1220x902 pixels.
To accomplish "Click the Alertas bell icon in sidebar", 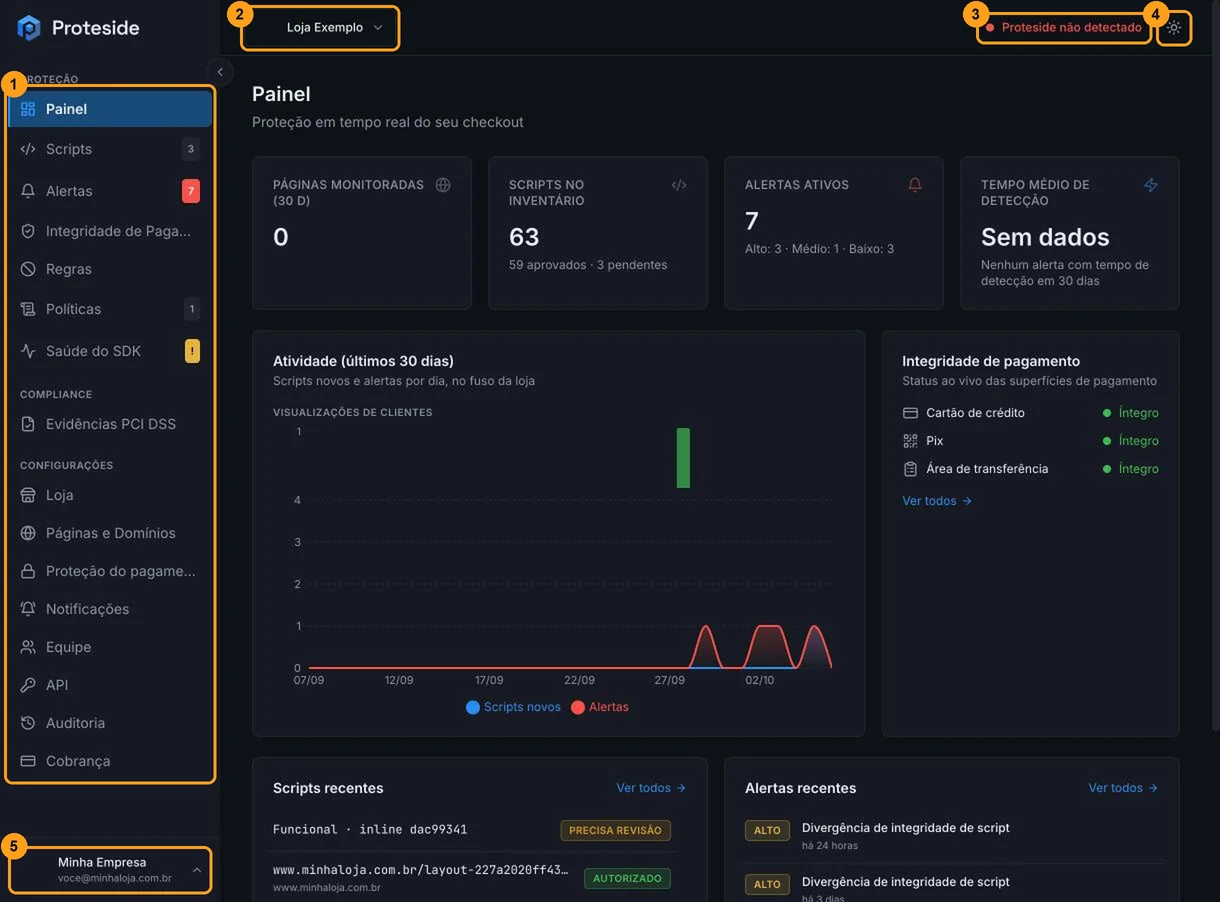I will [28, 191].
